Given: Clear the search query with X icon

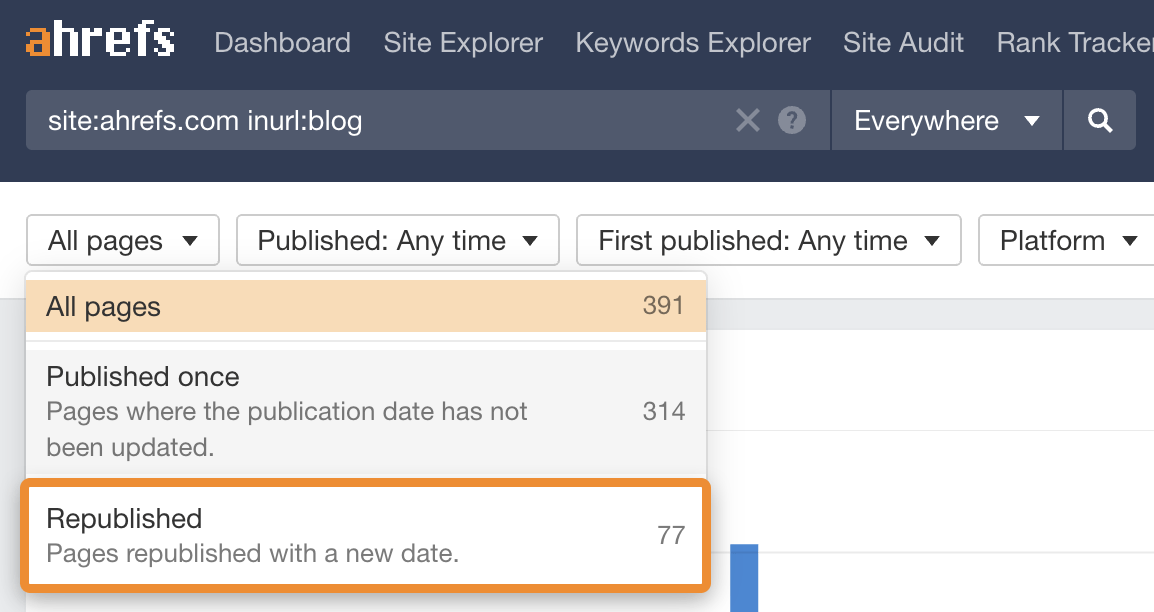Looking at the screenshot, I should tap(748, 121).
